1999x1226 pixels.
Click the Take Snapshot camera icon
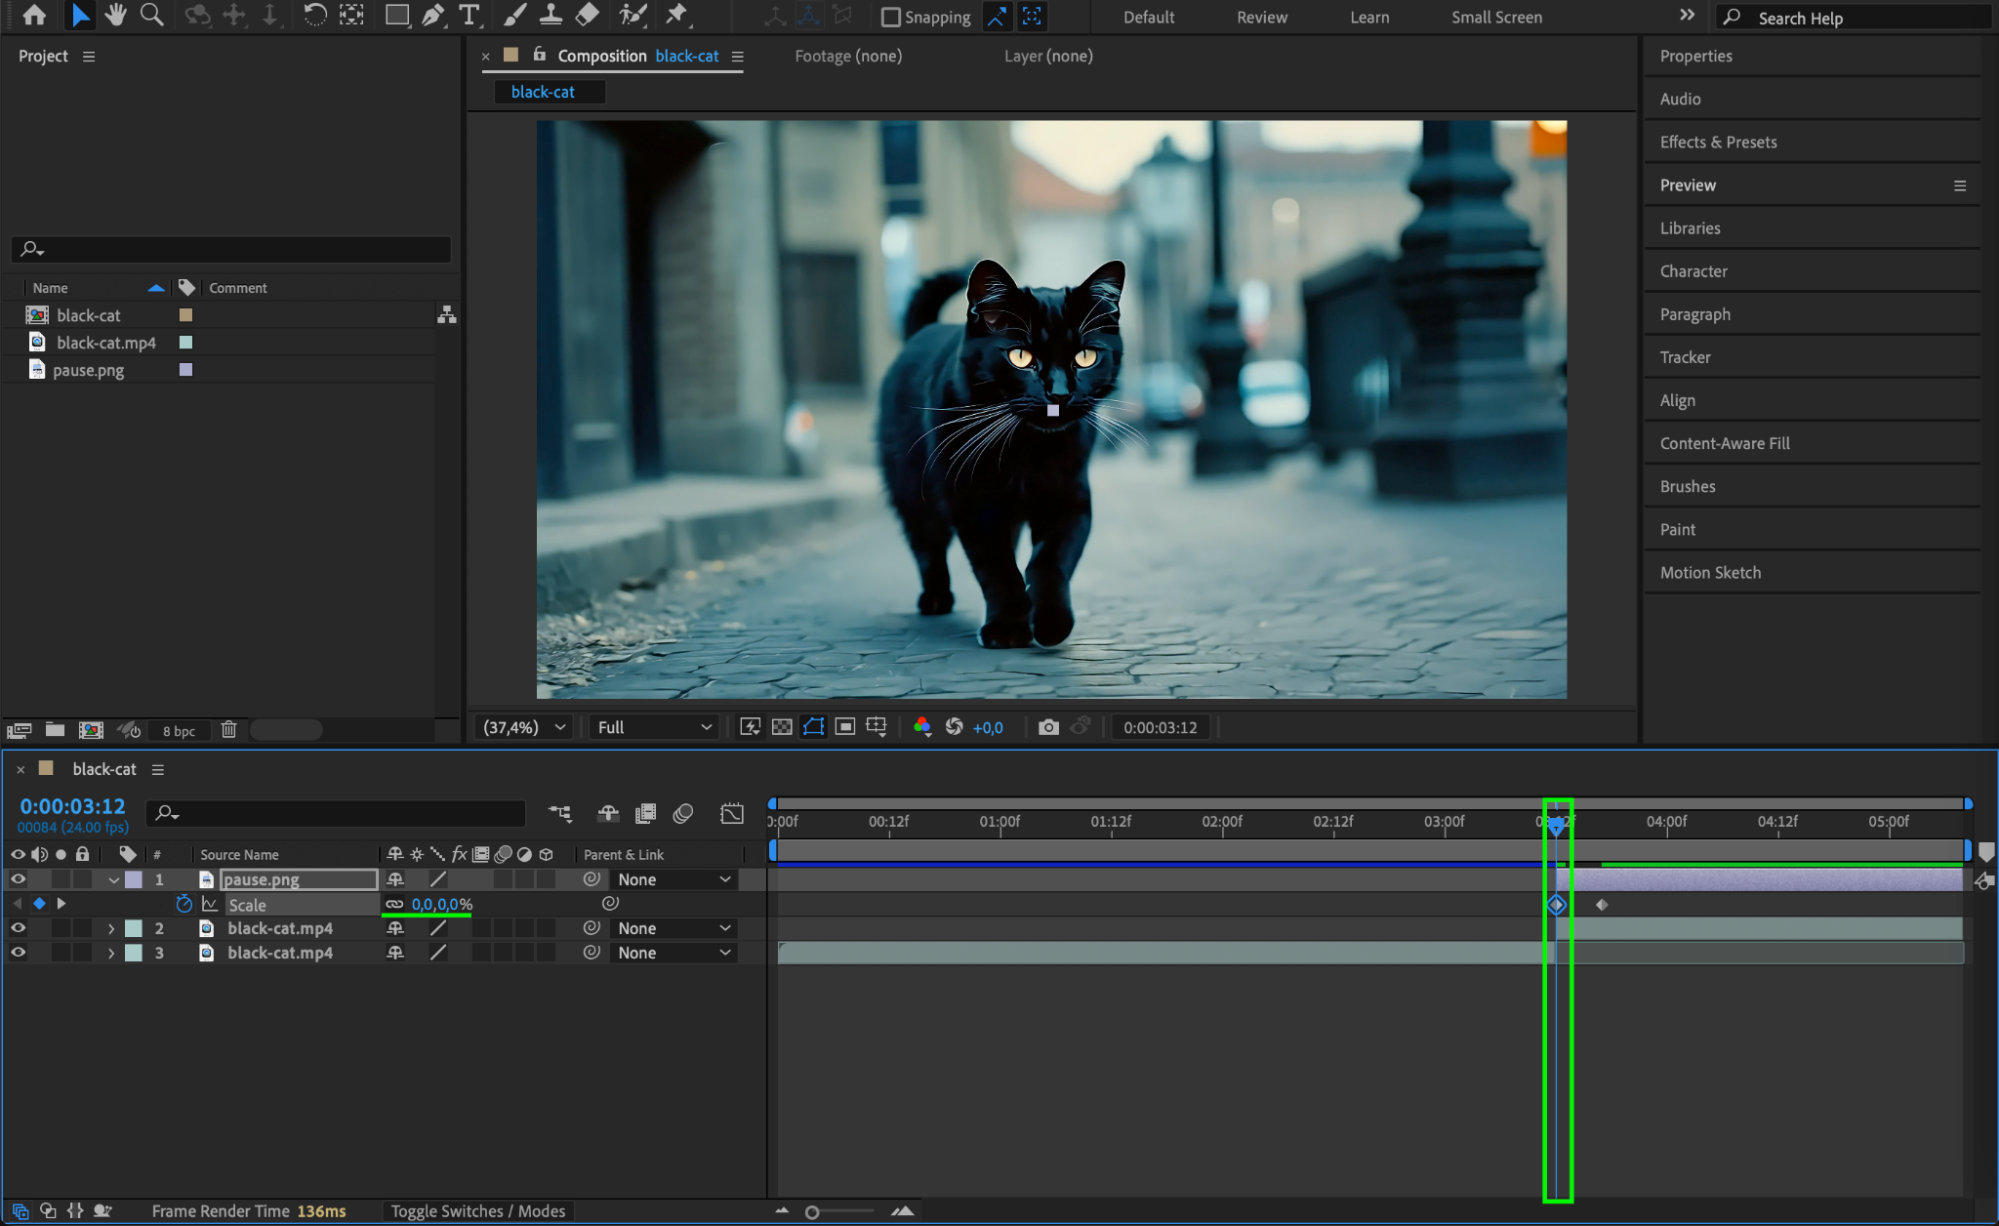click(1047, 727)
